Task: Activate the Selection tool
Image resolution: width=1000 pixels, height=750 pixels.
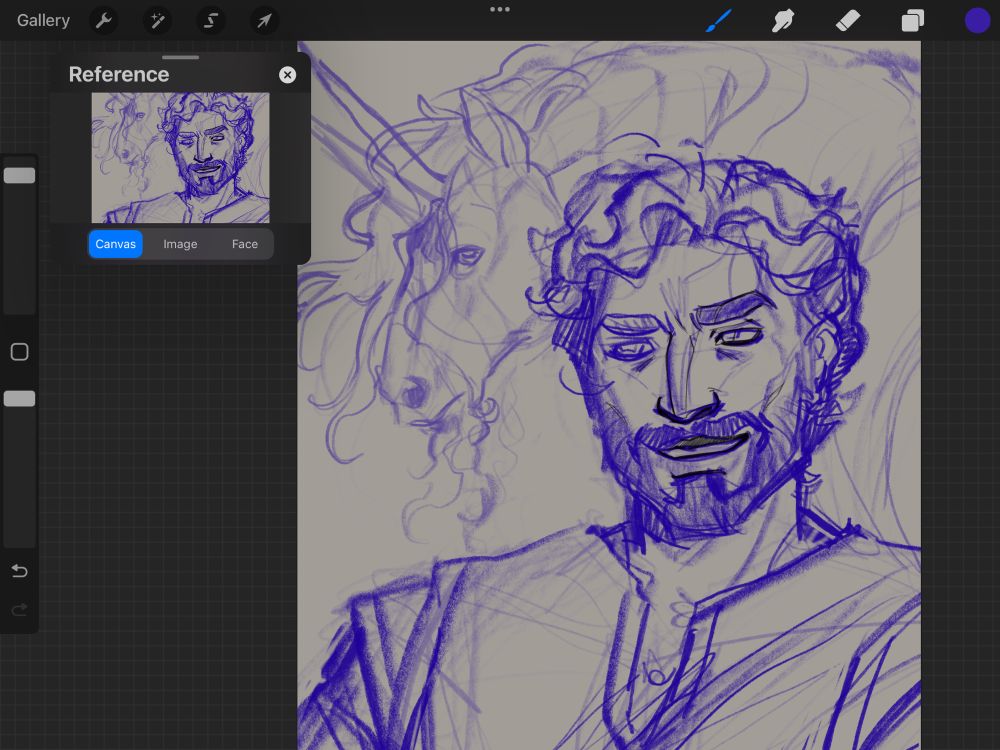Action: pyautogui.click(x=211, y=20)
